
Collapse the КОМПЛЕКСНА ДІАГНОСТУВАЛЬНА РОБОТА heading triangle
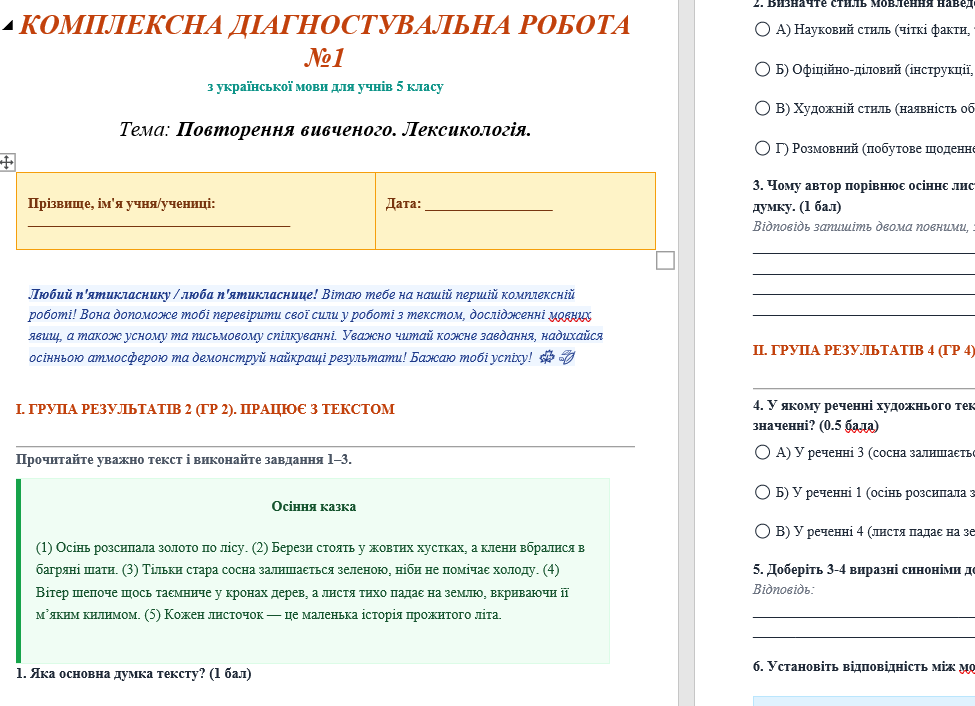(x=7, y=26)
